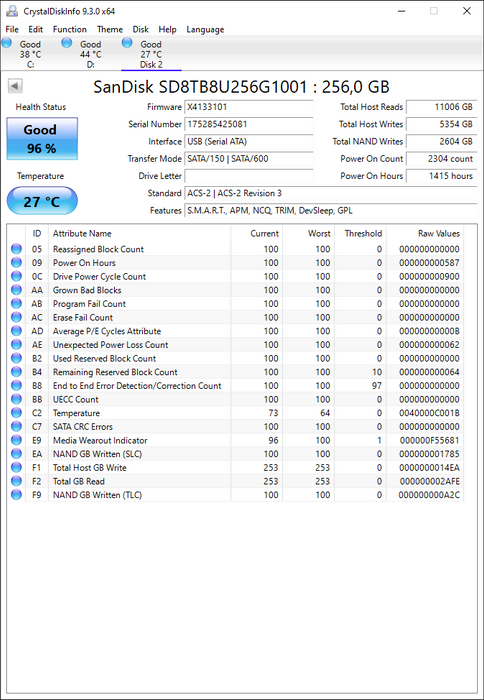Image resolution: width=484 pixels, height=700 pixels.
Task: Click the status orb for Remaining Reserved Block Count
Action: (16, 372)
